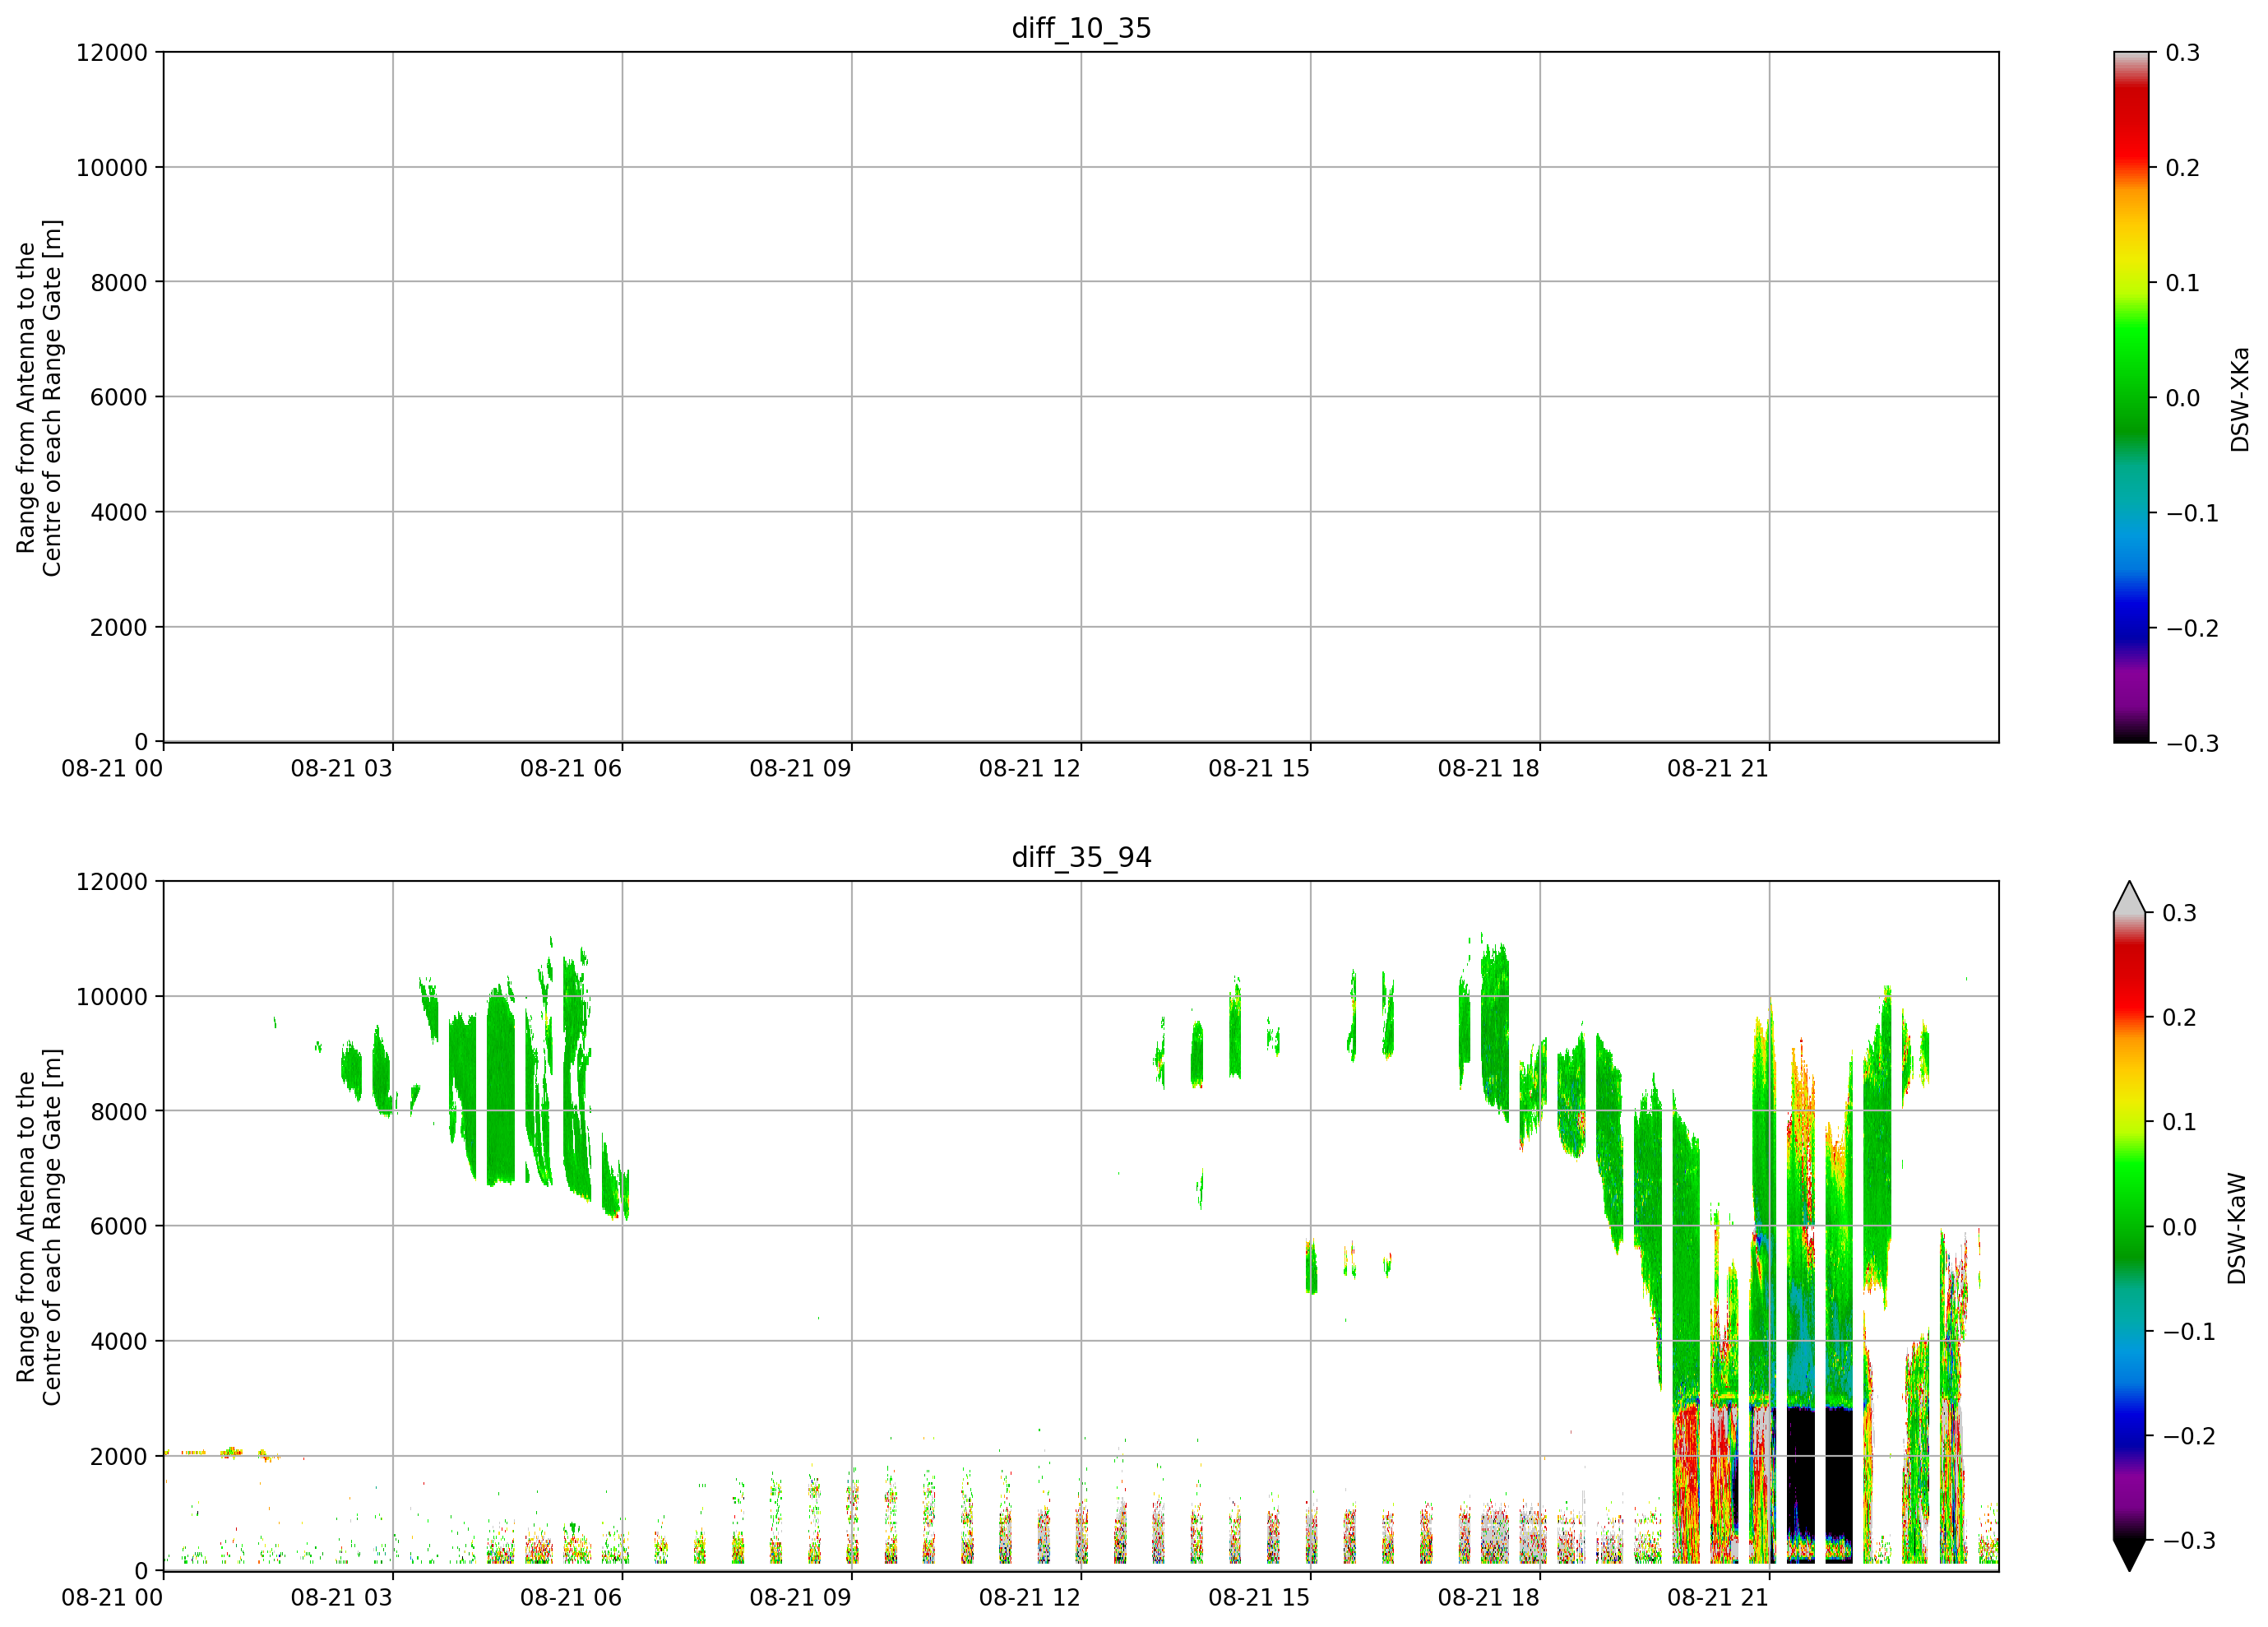The image size is (2268, 1627).
Task: Click the "−0.2" tick on the DSW-KaW colorbar
Action: click(2189, 1437)
